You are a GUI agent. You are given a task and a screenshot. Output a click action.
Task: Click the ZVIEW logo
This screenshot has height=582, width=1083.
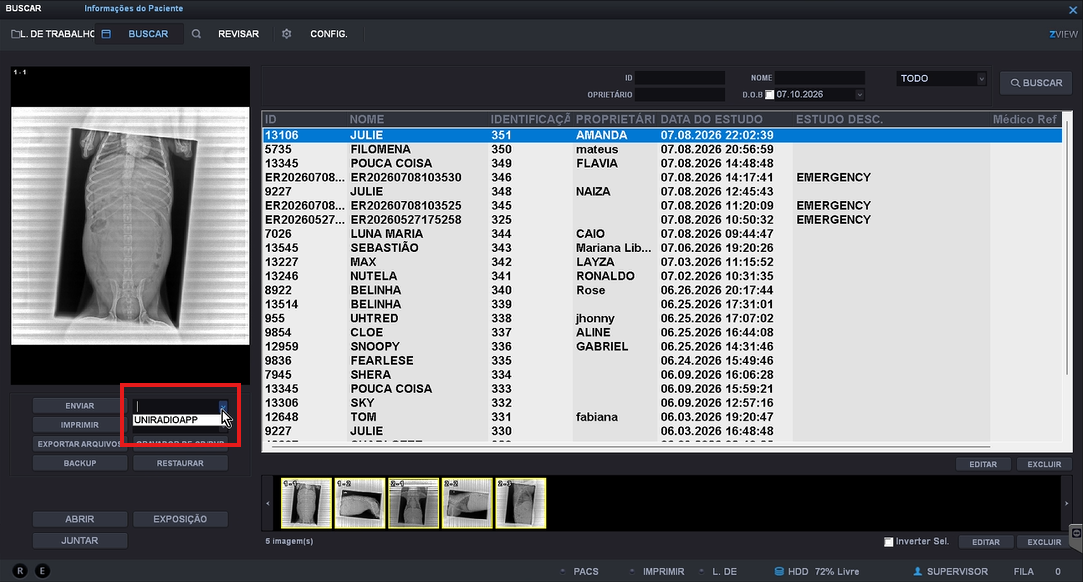pos(1063,34)
